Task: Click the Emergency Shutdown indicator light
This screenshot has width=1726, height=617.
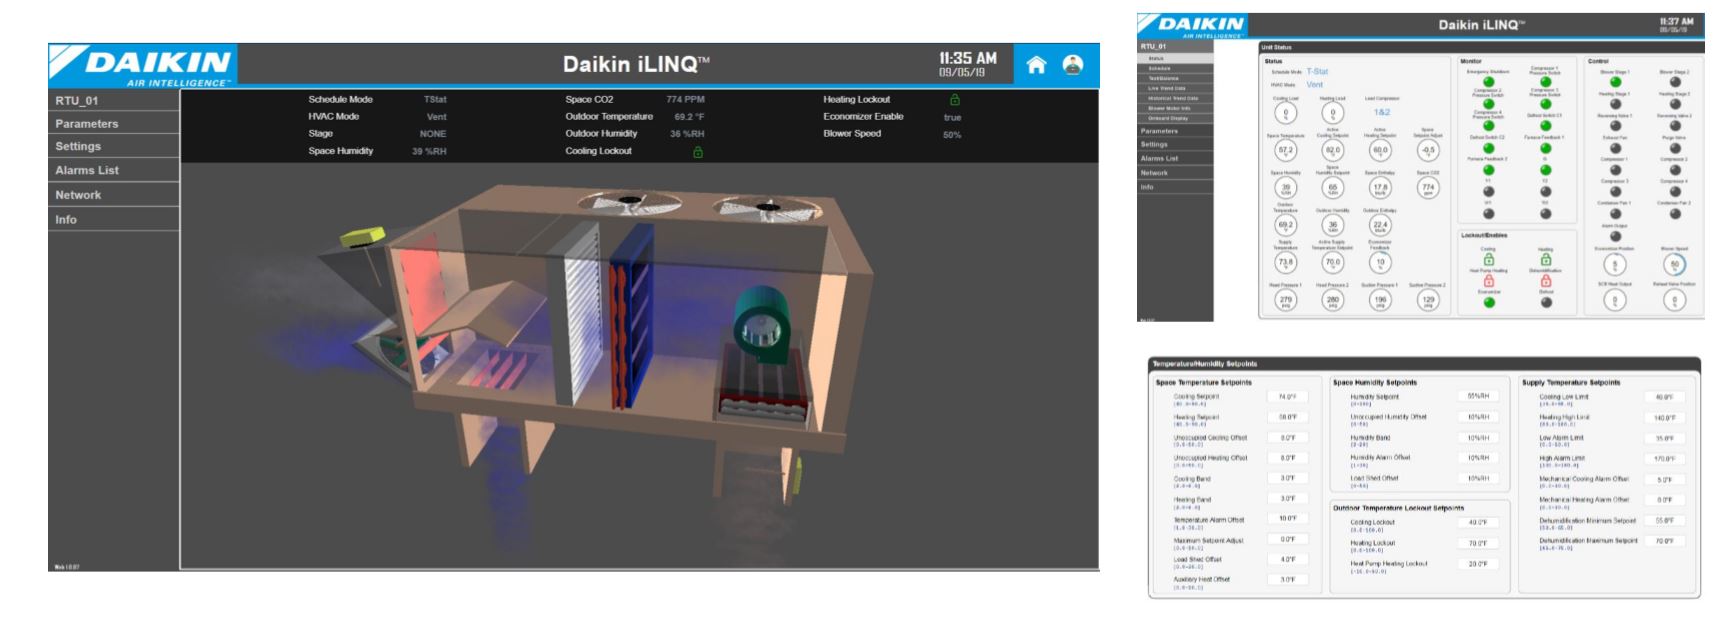Action: coord(1488,82)
